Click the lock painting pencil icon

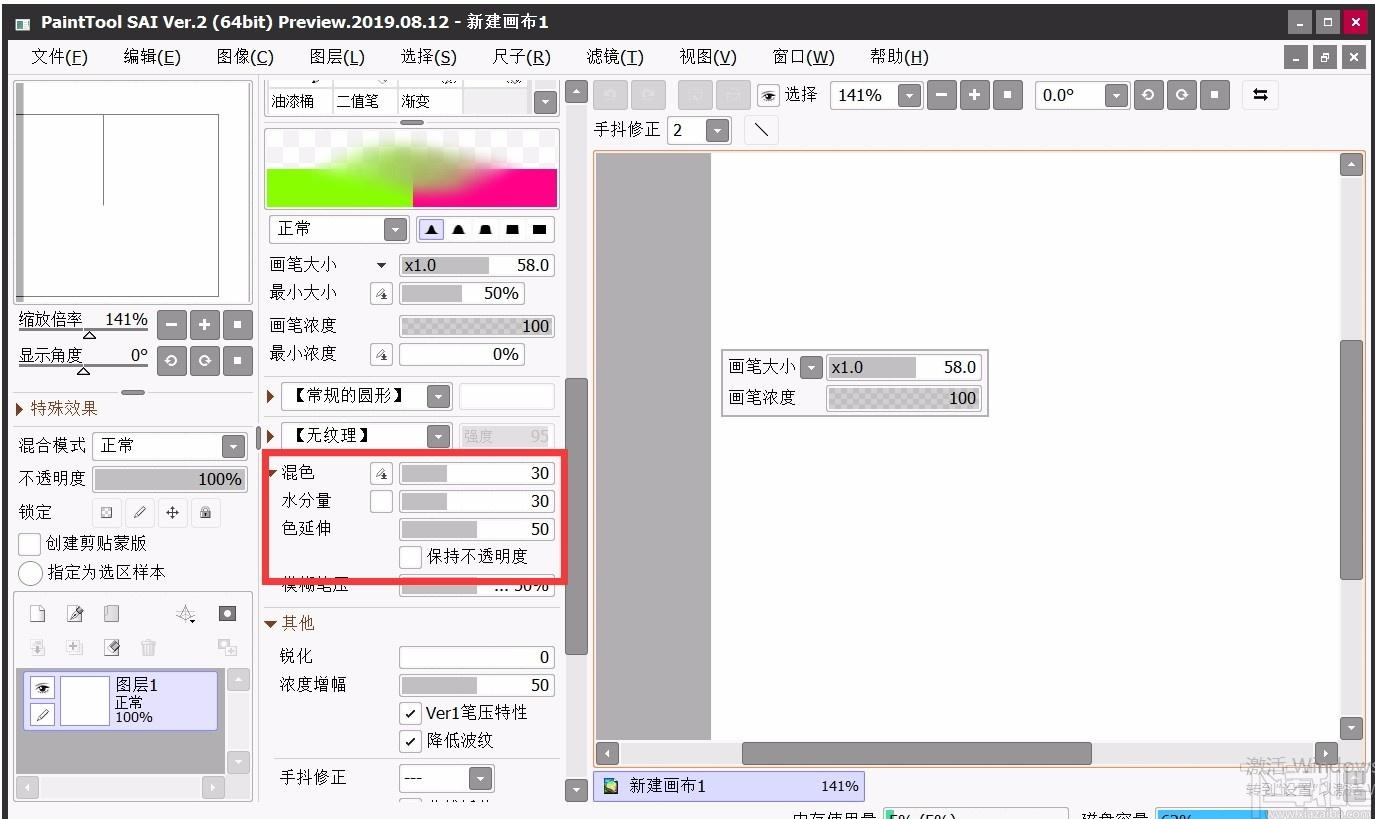[140, 512]
